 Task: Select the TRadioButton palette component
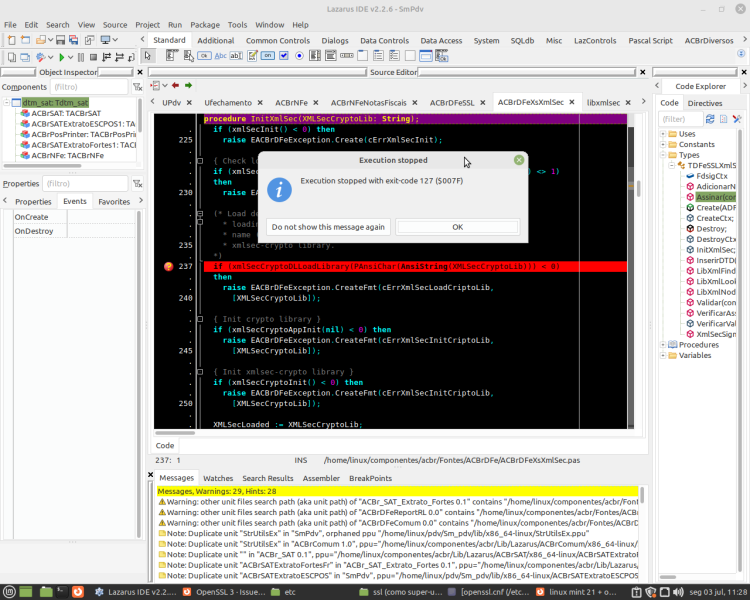(299, 56)
